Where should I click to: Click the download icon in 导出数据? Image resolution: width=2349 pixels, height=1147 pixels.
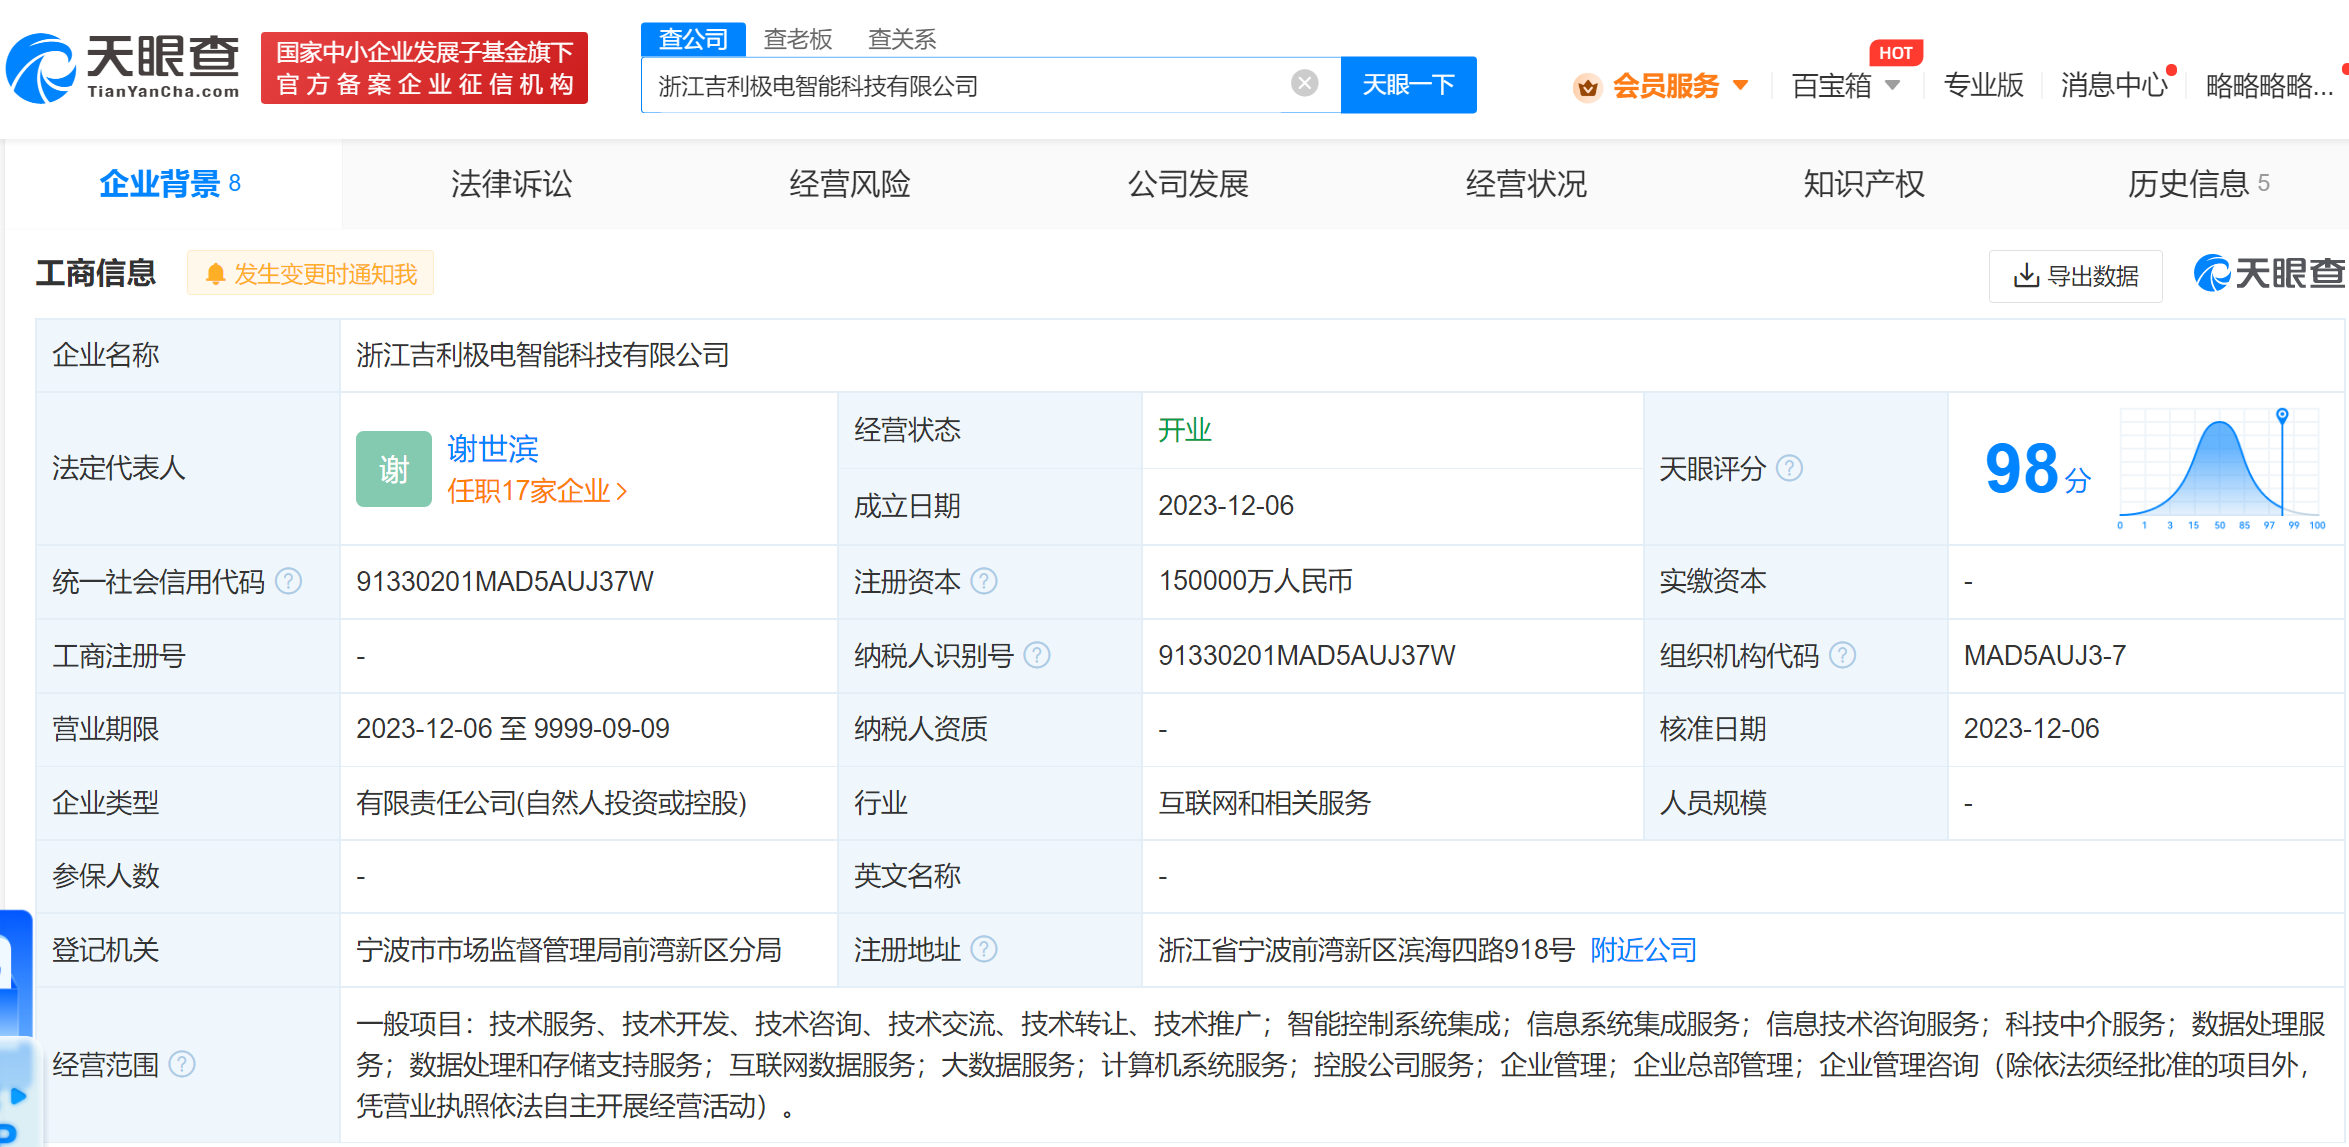[x=2026, y=276]
